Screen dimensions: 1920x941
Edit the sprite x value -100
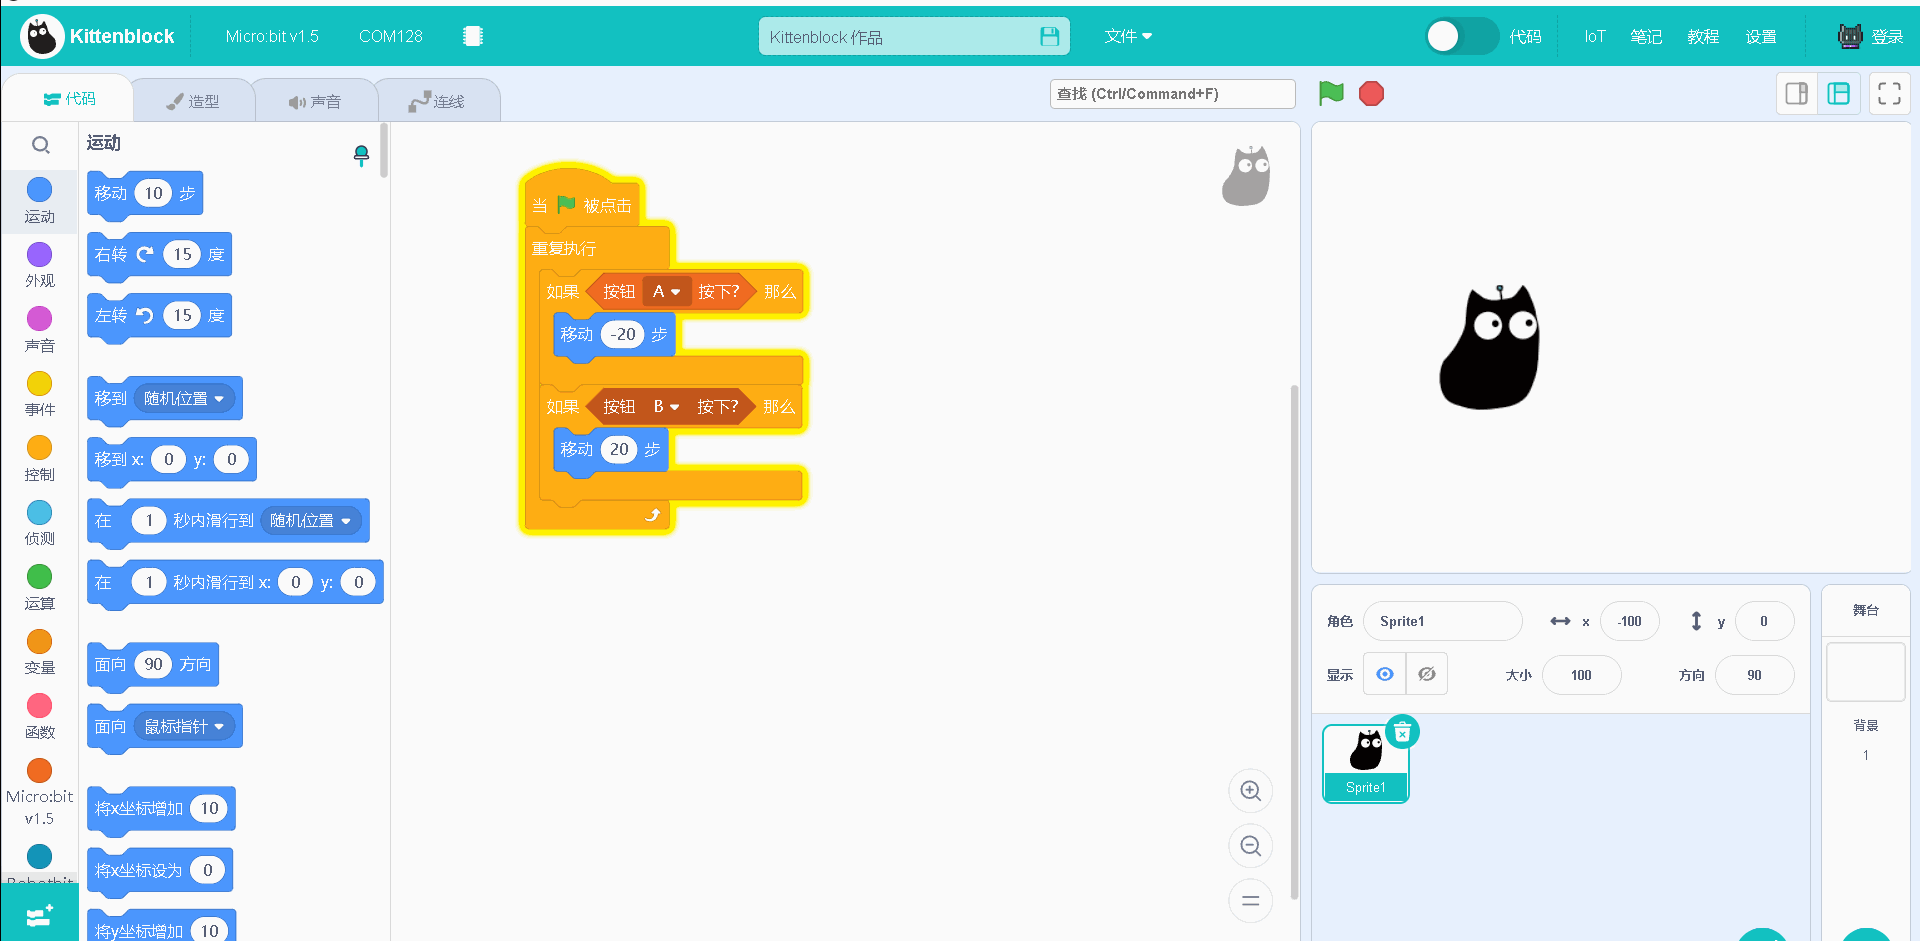point(1629,621)
